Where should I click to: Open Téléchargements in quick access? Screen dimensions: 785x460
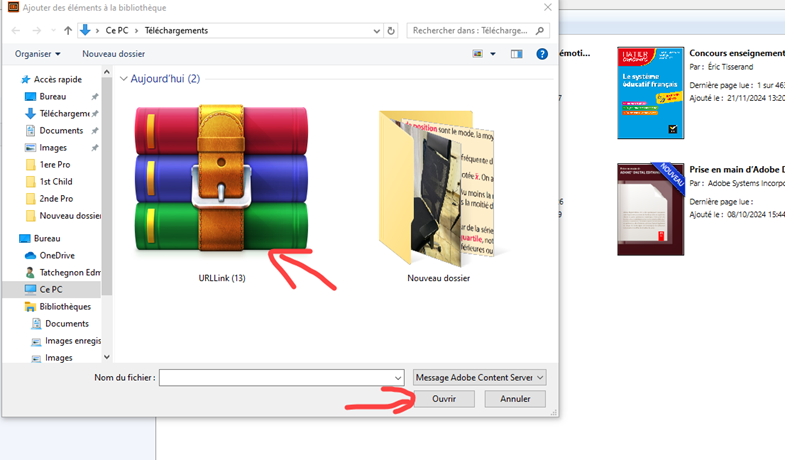point(65,114)
